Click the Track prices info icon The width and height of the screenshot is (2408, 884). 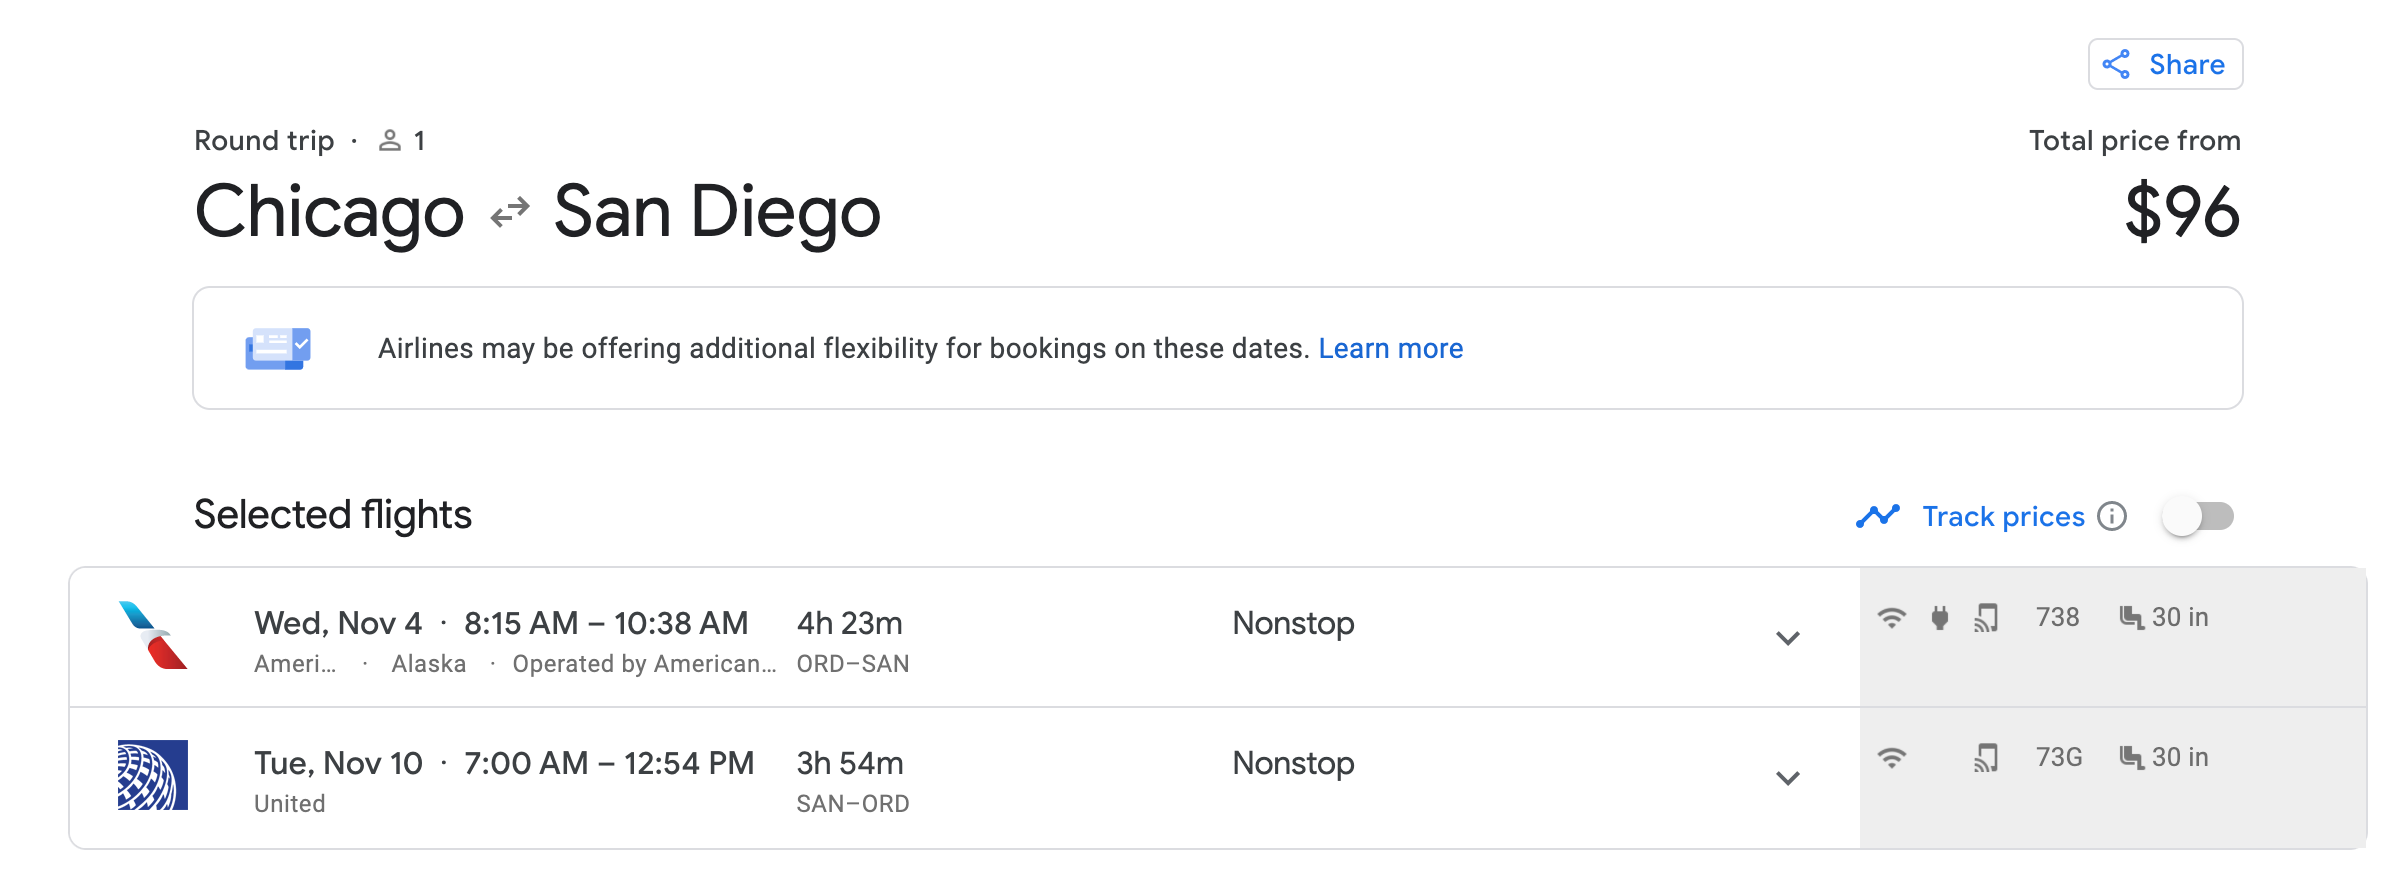[x=2112, y=516]
